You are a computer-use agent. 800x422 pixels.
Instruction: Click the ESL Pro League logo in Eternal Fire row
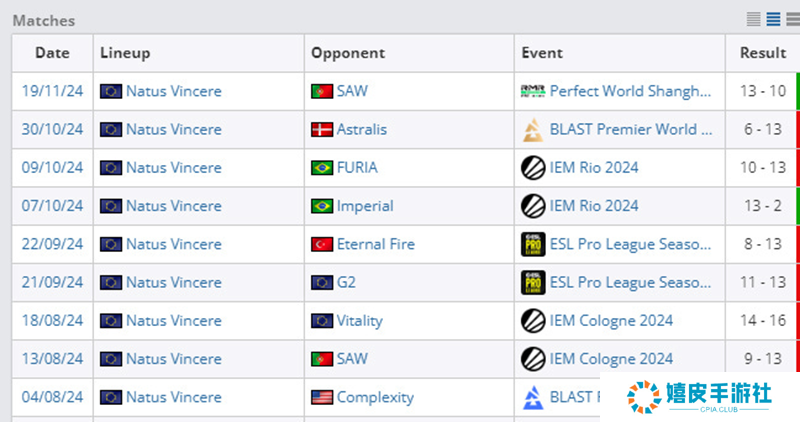(x=533, y=244)
